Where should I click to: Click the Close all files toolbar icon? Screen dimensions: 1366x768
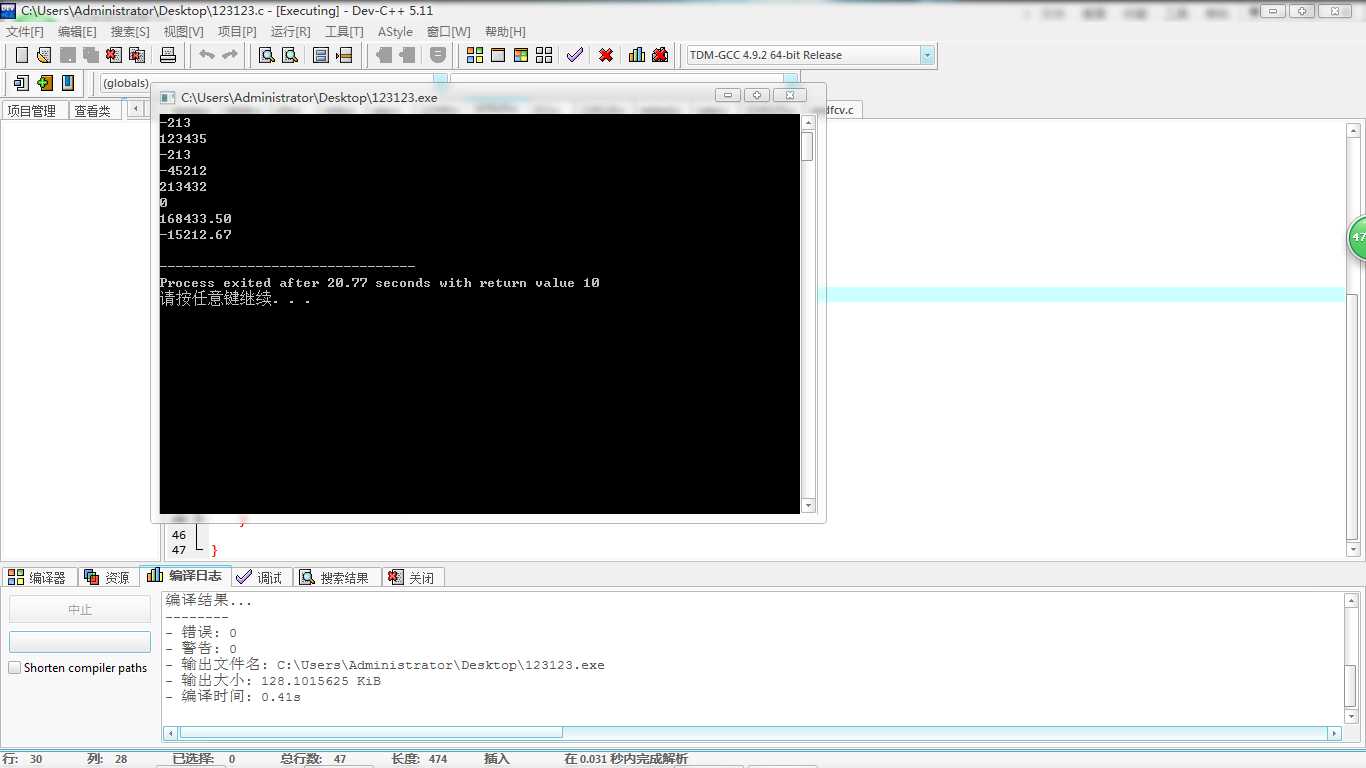pyautogui.click(x=136, y=55)
